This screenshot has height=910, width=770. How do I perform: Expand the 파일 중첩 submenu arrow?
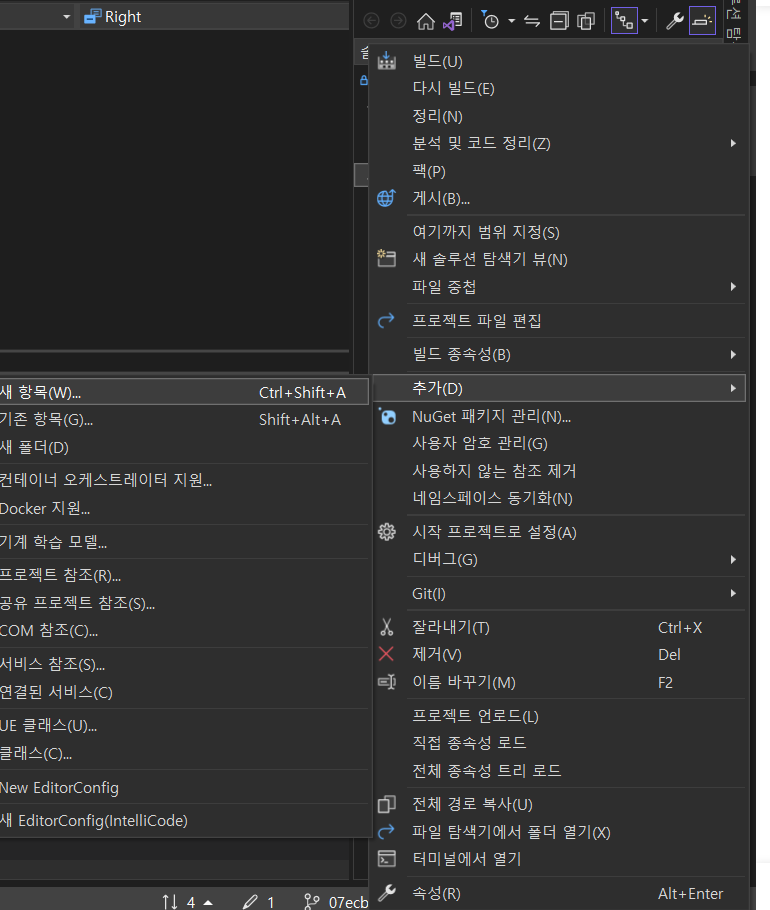point(733,286)
